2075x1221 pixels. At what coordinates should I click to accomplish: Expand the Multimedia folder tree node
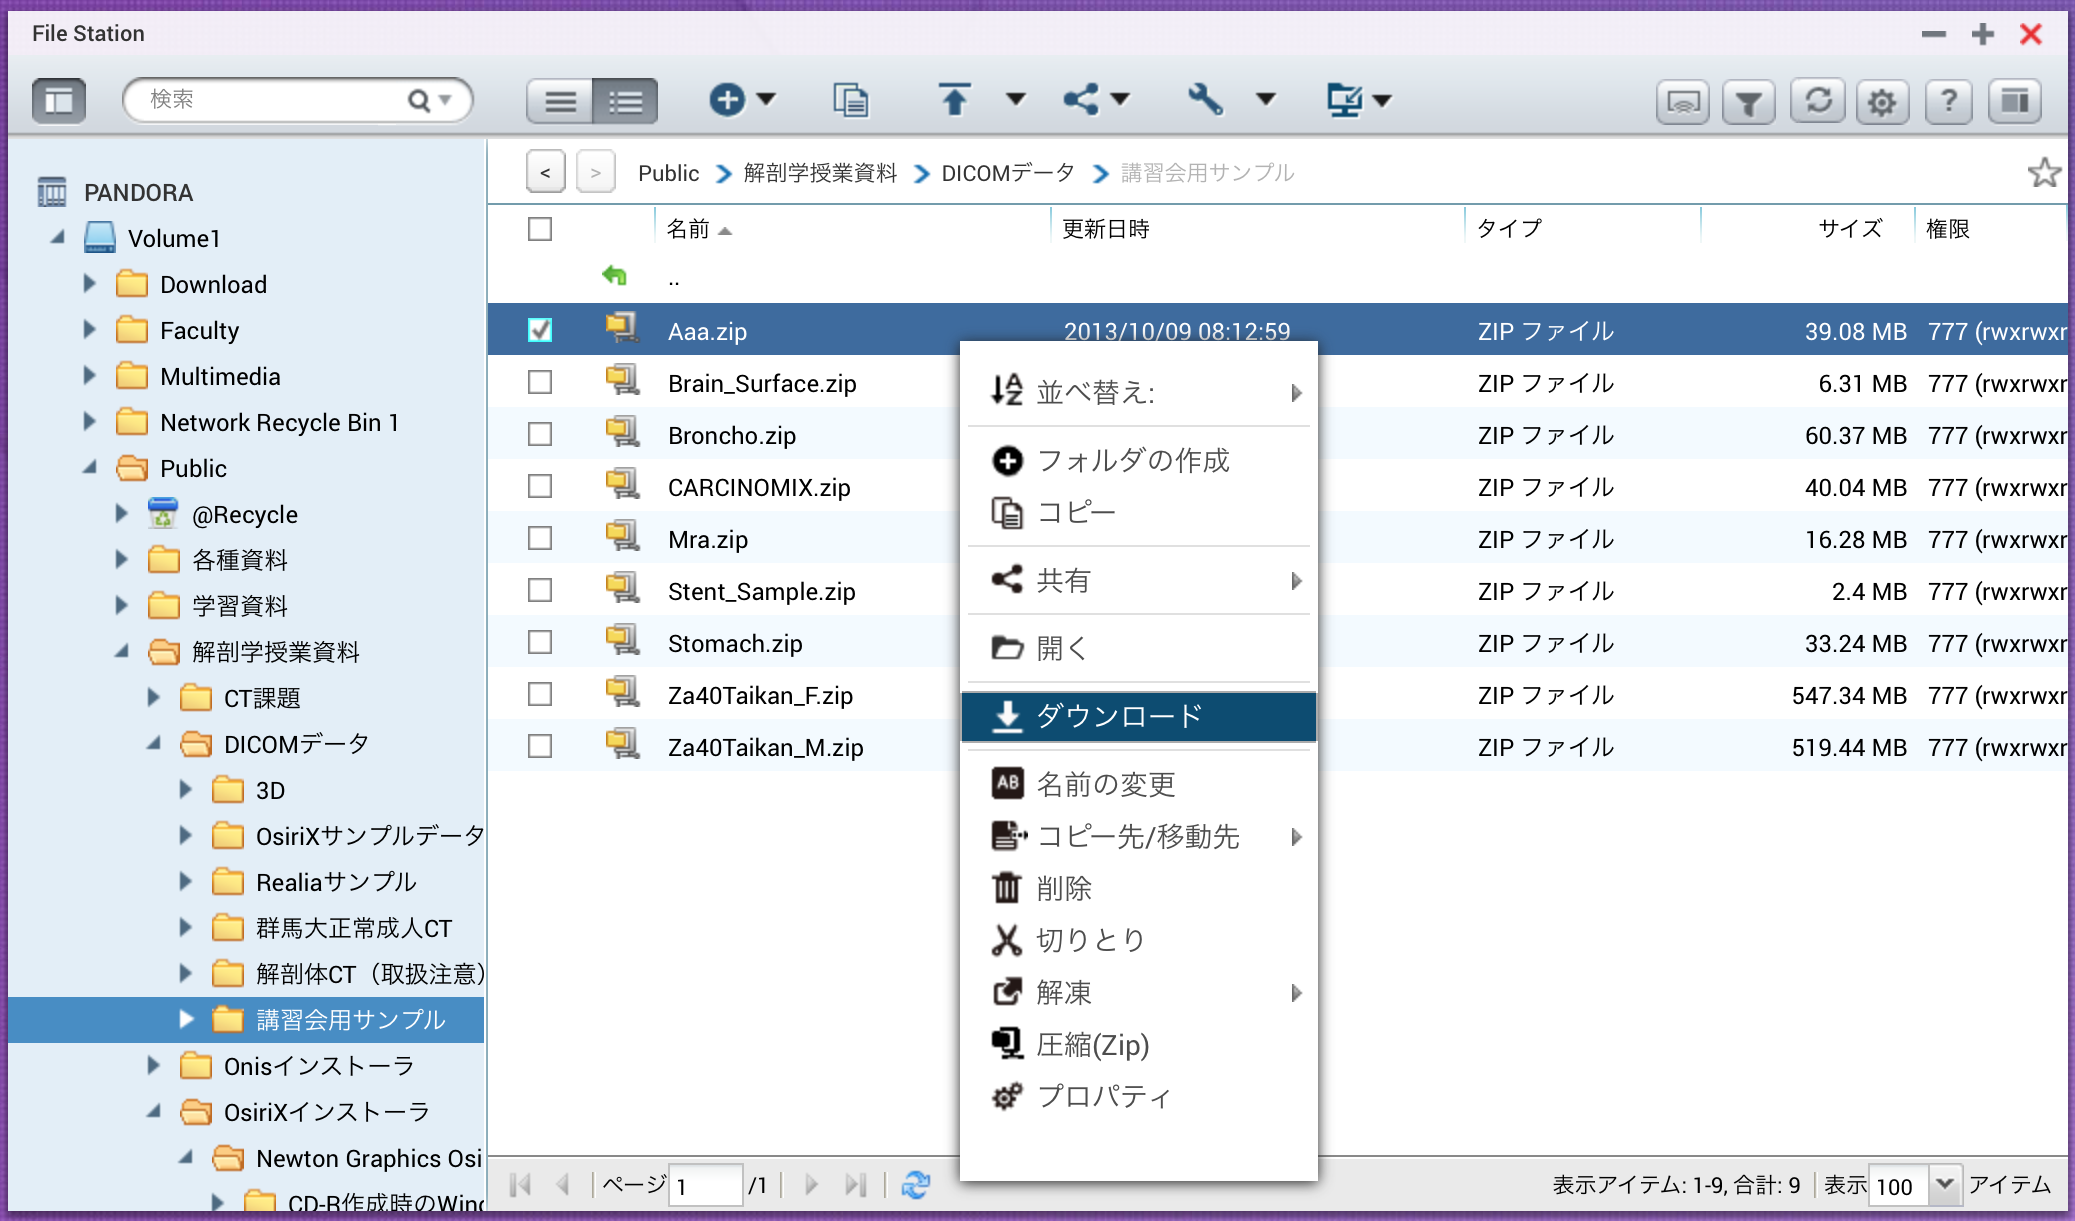(x=89, y=376)
